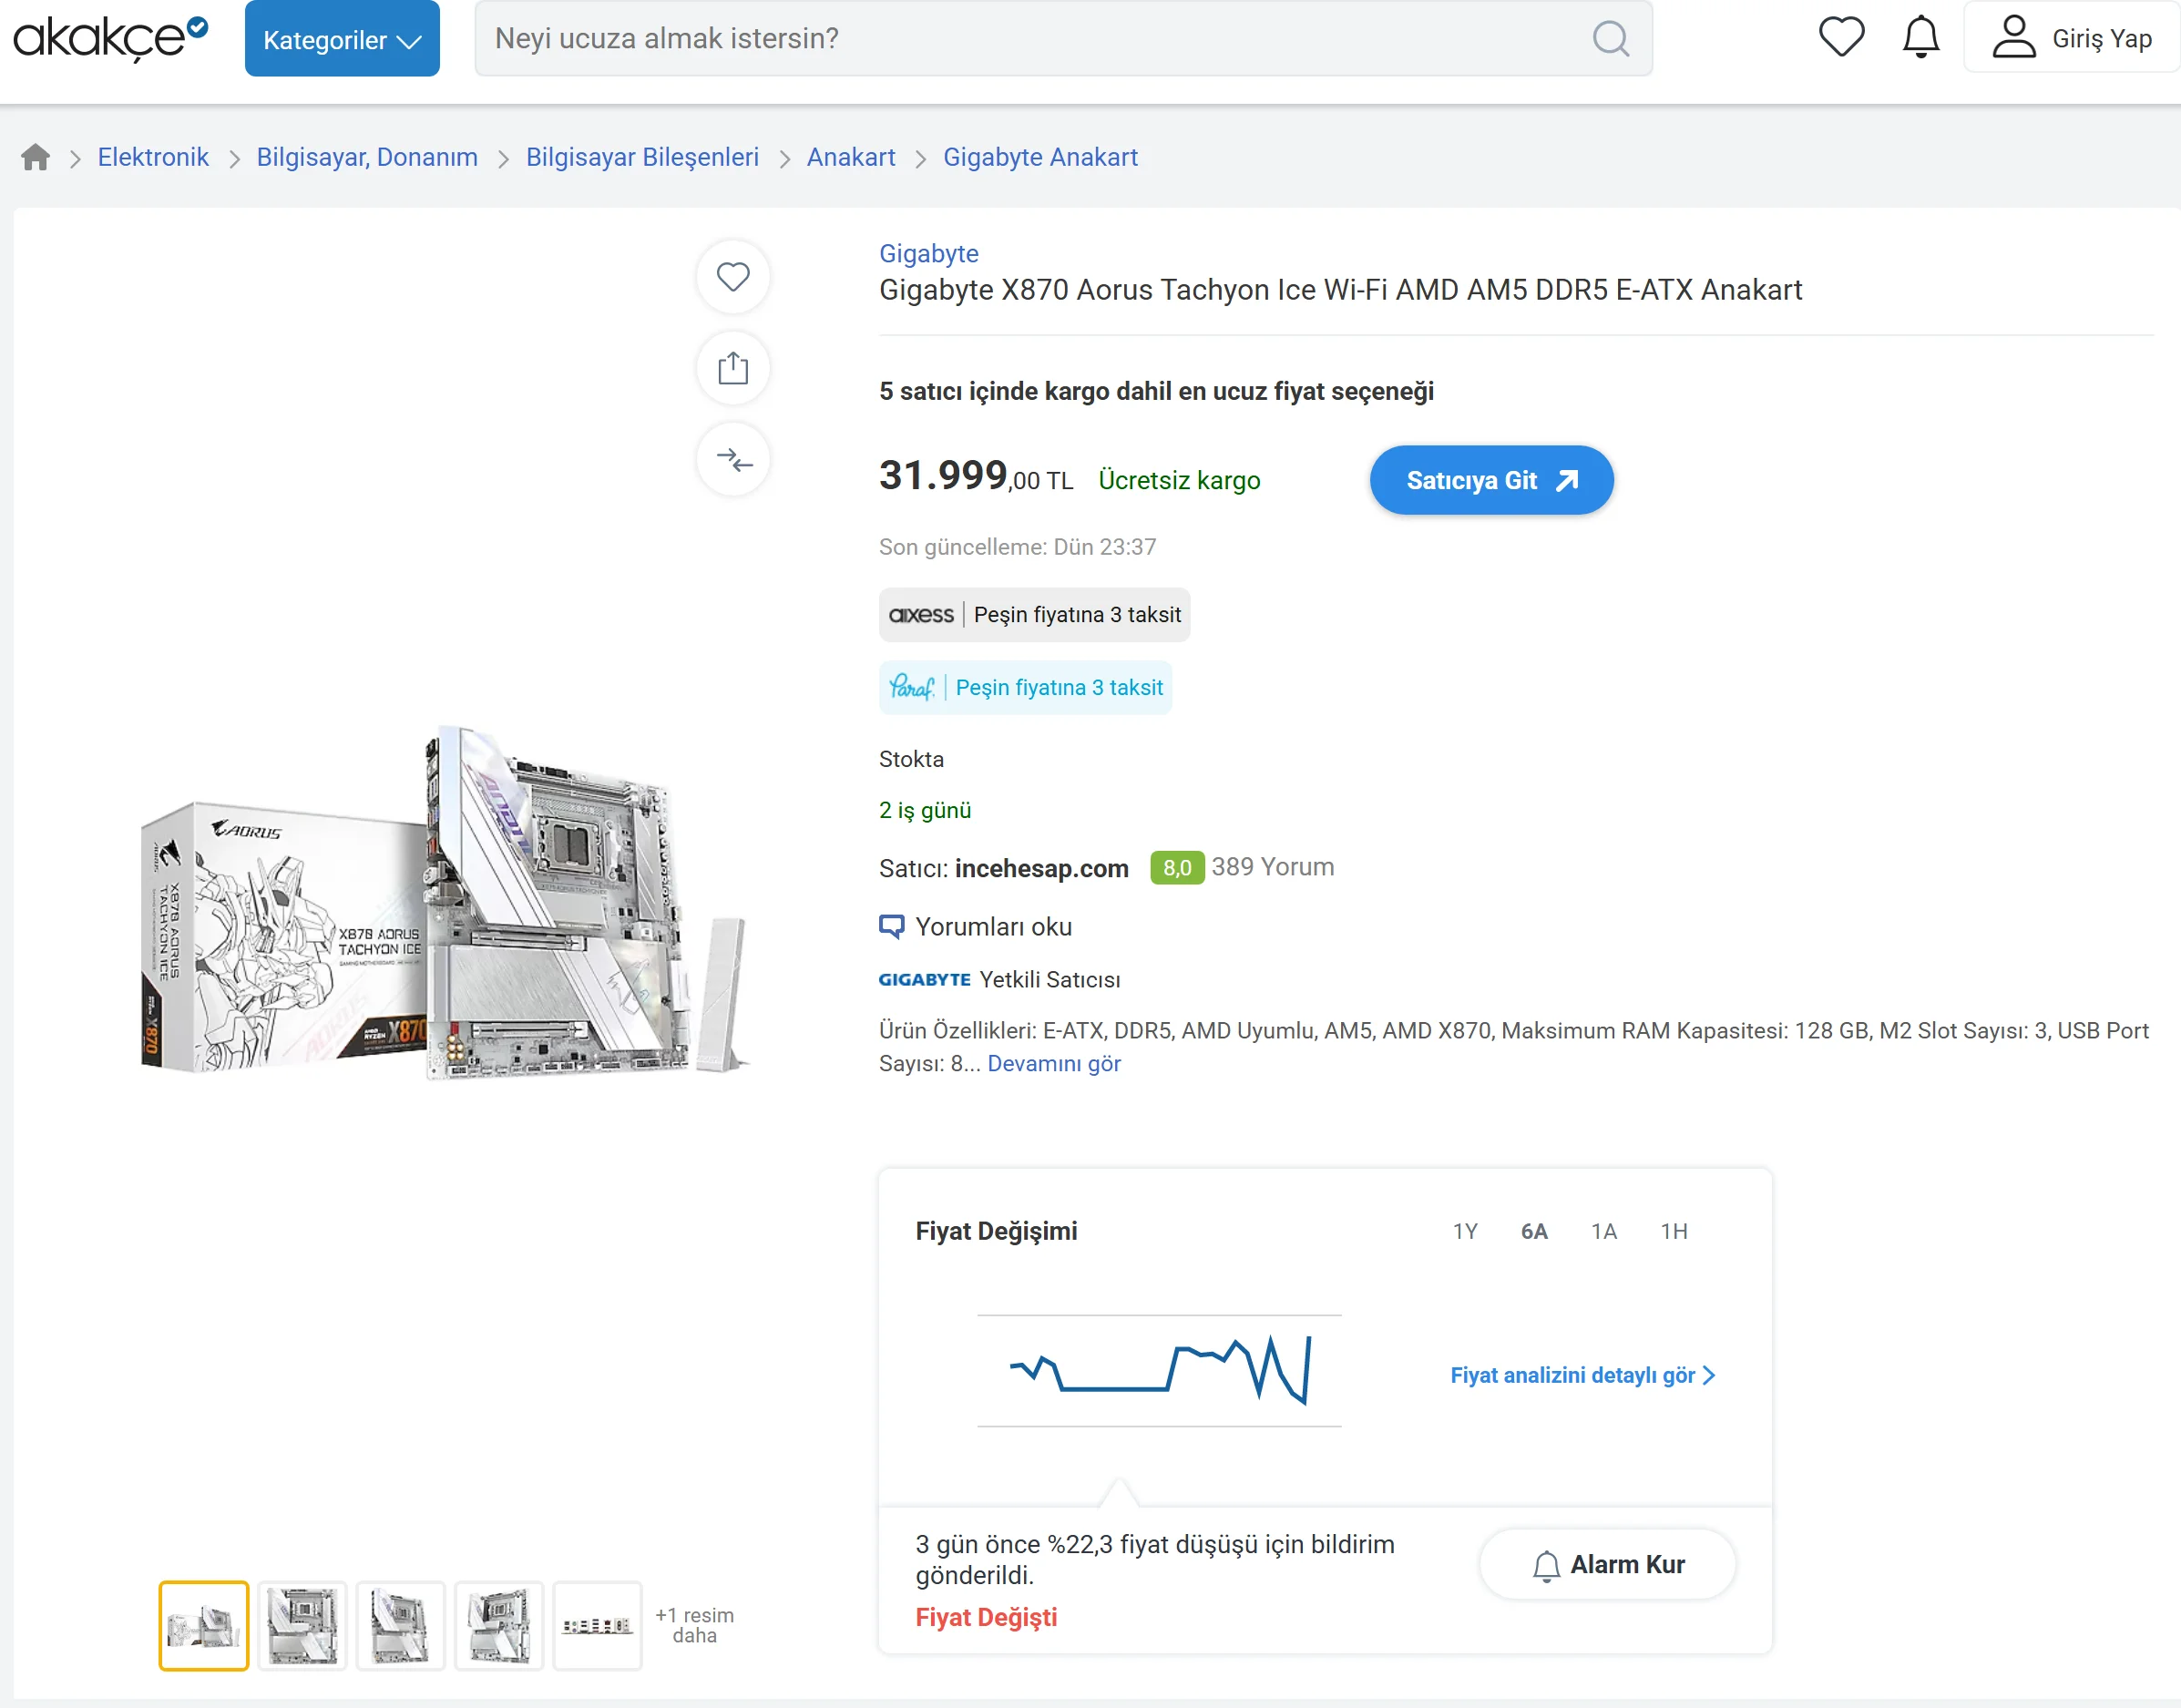Screen dimensions: 2181x1708
Task: Expand product specs with Devamını gör
Action: coord(1054,1063)
